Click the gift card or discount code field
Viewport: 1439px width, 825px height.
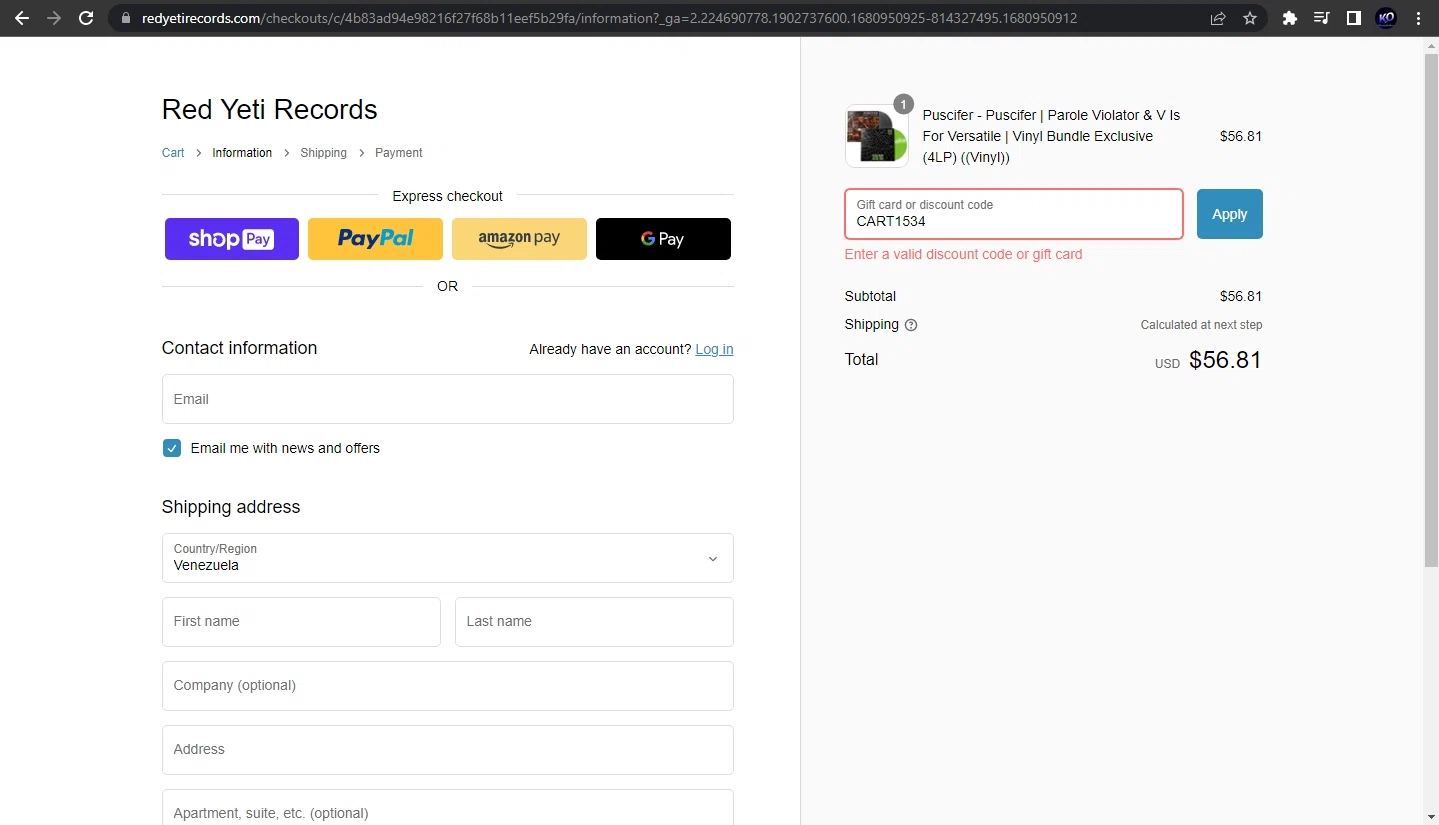point(1014,214)
